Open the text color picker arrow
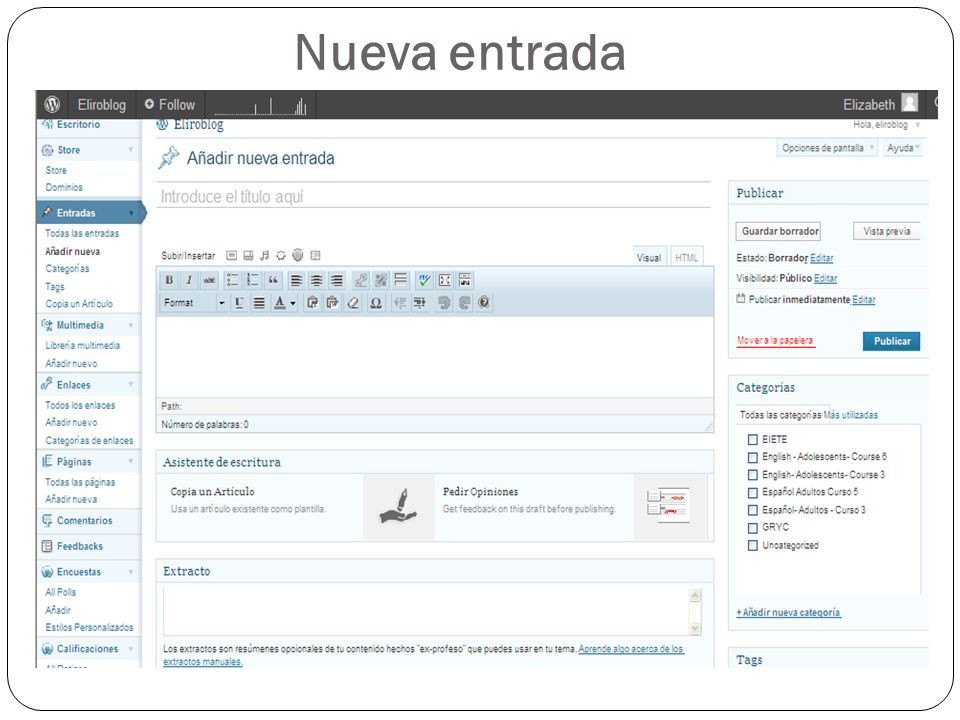The height and width of the screenshot is (720, 960). 293,303
